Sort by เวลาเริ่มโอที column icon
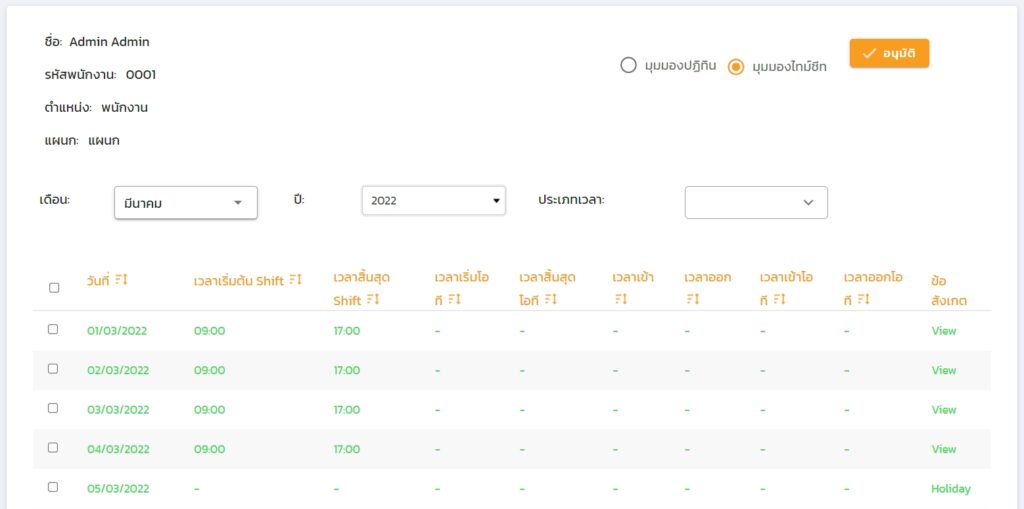 click(x=454, y=300)
